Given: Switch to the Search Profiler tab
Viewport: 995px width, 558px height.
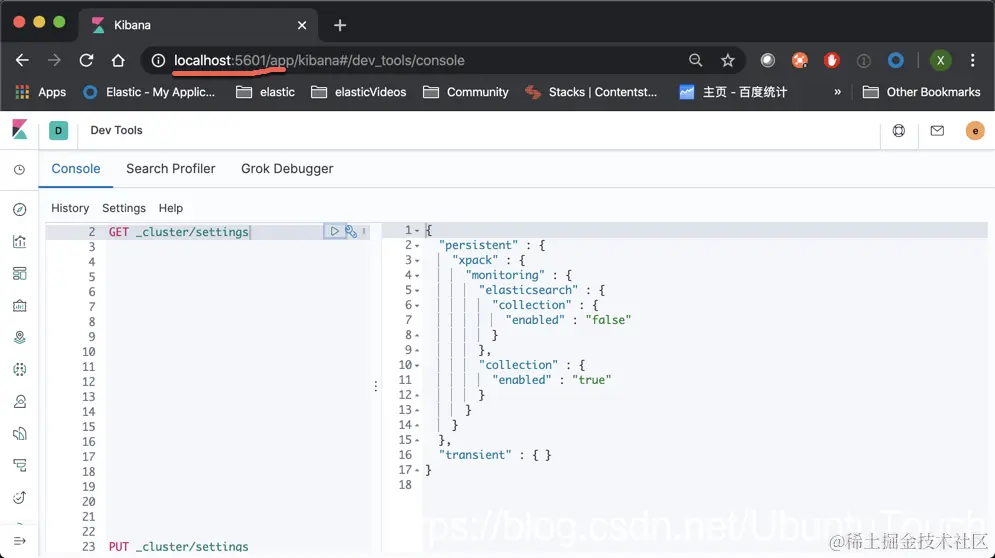Looking at the screenshot, I should click(171, 169).
